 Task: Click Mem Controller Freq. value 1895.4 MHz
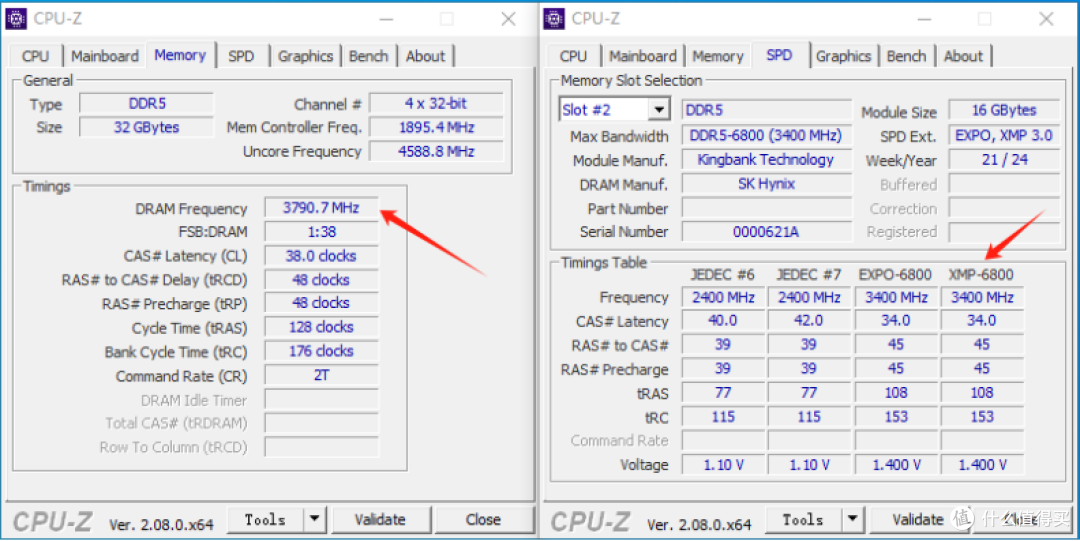point(437,127)
